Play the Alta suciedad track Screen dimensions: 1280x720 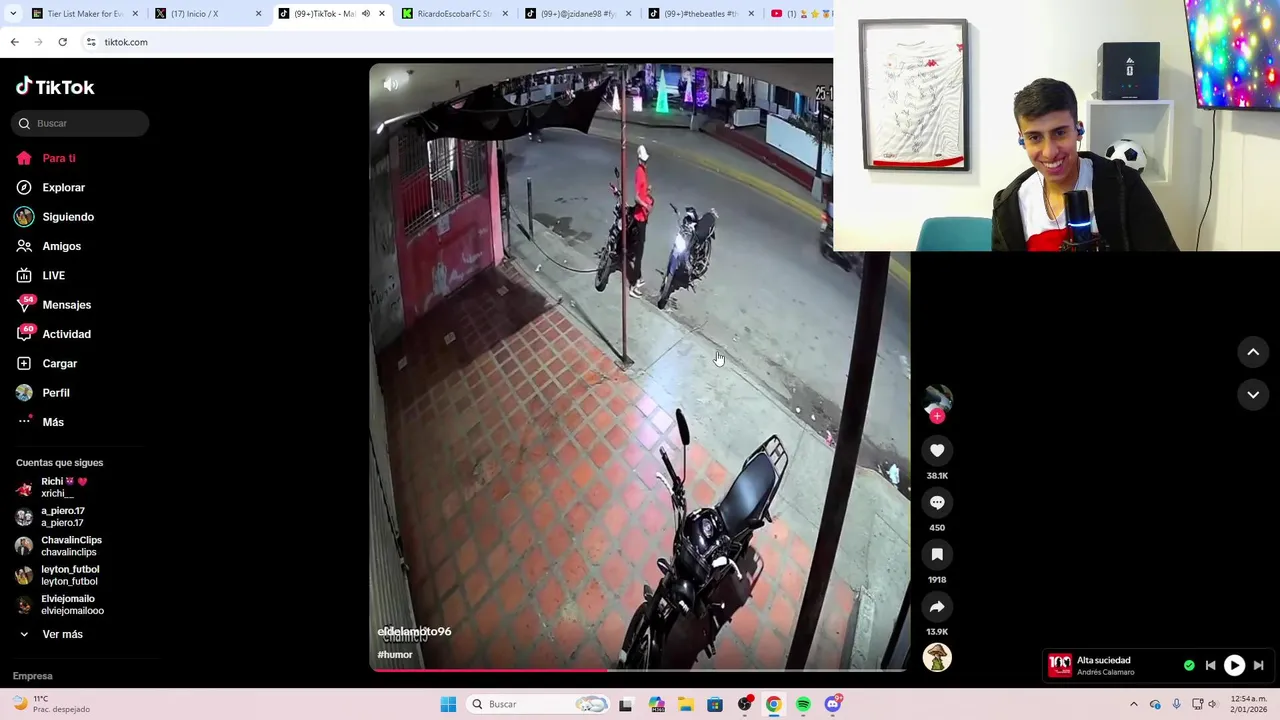tap(1234, 665)
